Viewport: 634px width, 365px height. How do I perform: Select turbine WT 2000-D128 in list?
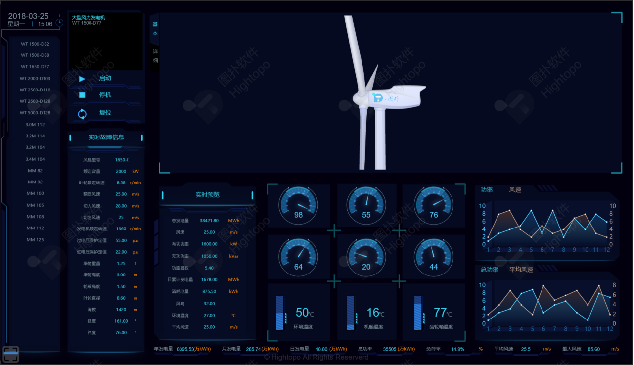click(35, 101)
